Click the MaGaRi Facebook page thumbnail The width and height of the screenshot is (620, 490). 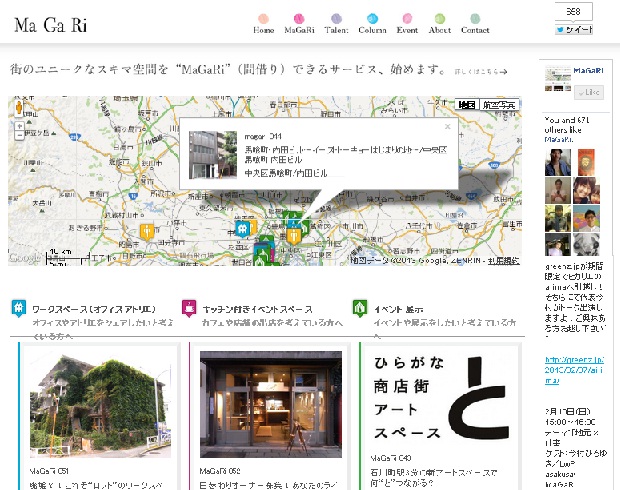(x=558, y=79)
